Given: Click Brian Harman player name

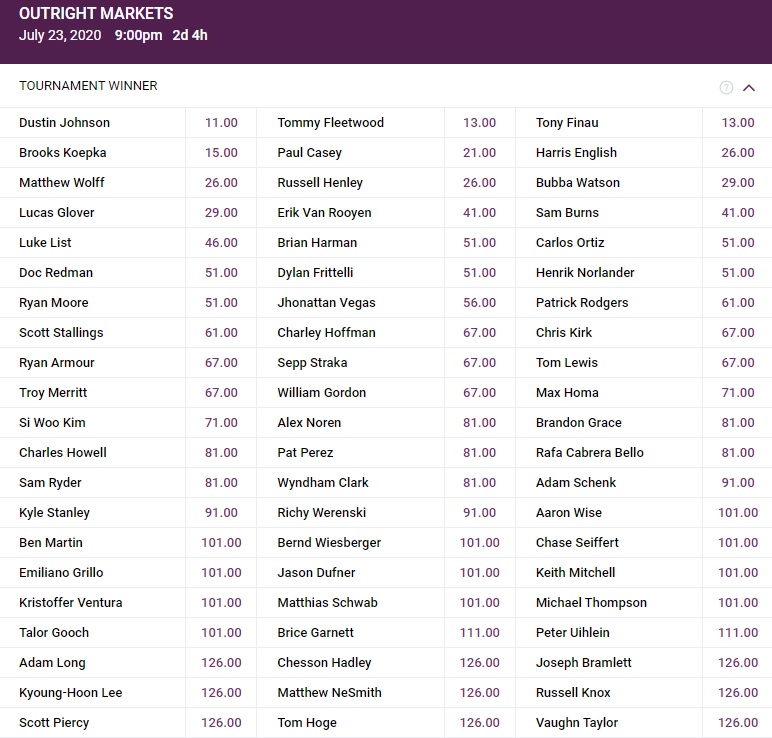Looking at the screenshot, I should pyautogui.click(x=317, y=243).
